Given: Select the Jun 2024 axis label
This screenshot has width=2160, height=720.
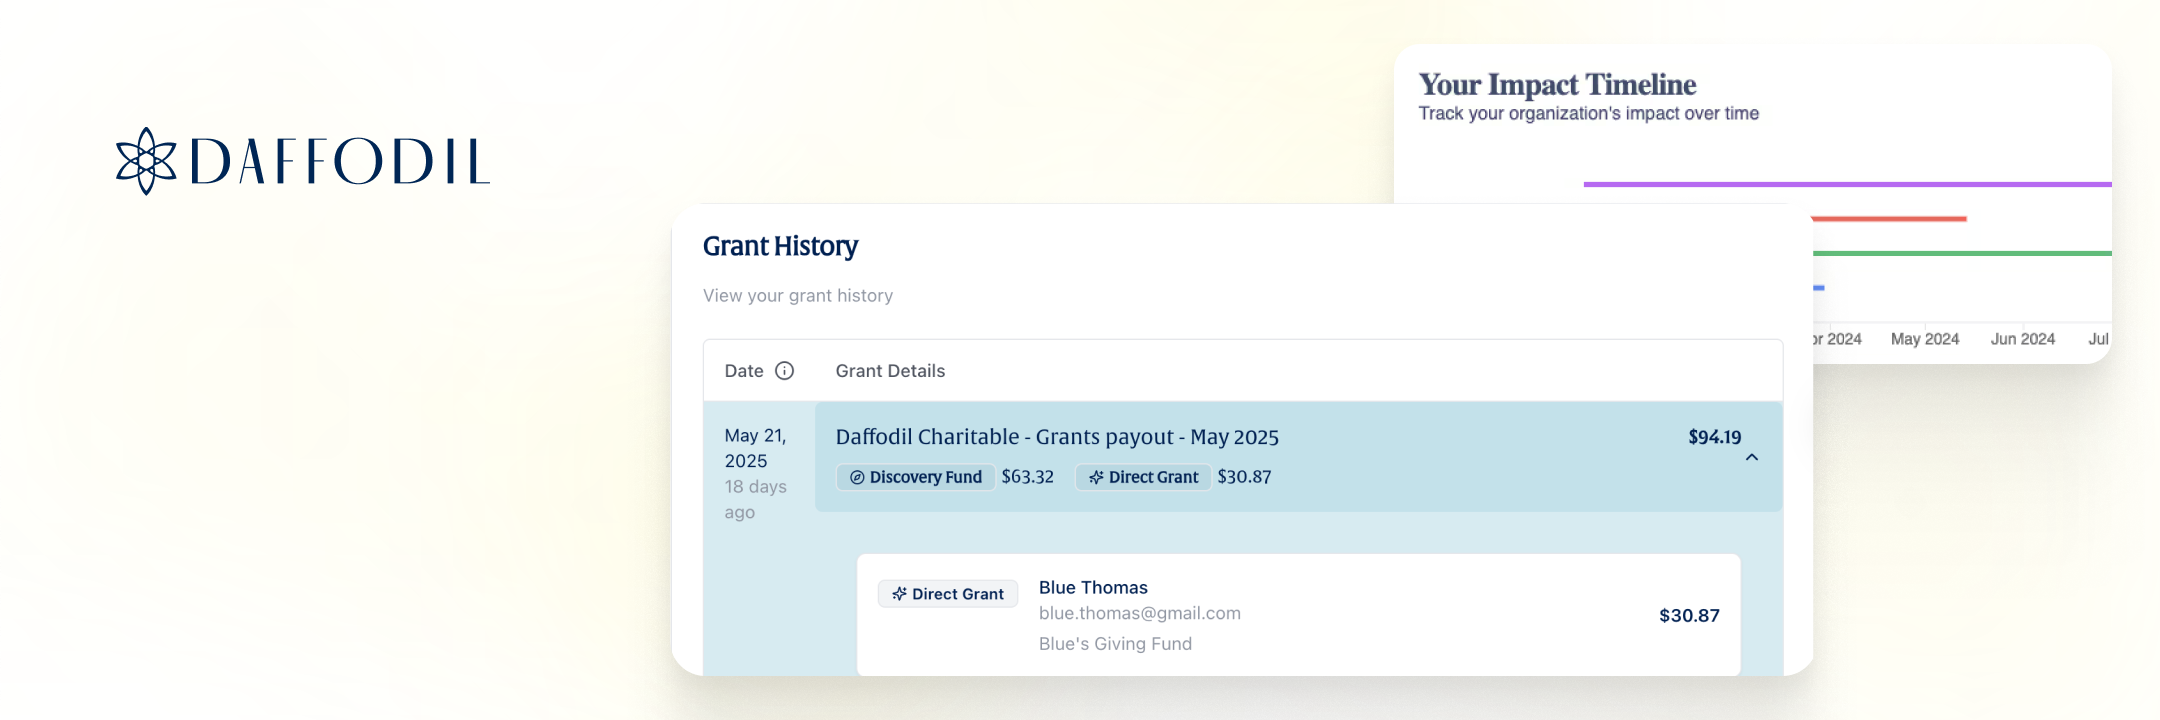Looking at the screenshot, I should coord(2022,339).
